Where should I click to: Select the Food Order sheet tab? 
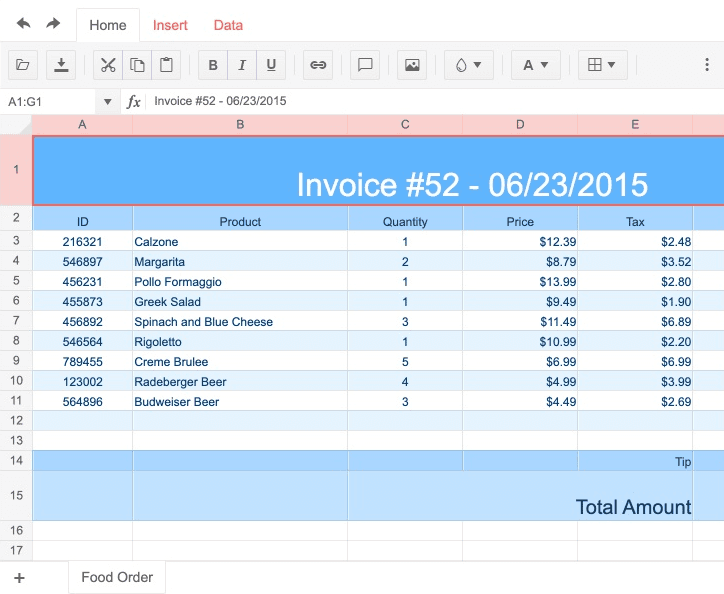[117, 577]
